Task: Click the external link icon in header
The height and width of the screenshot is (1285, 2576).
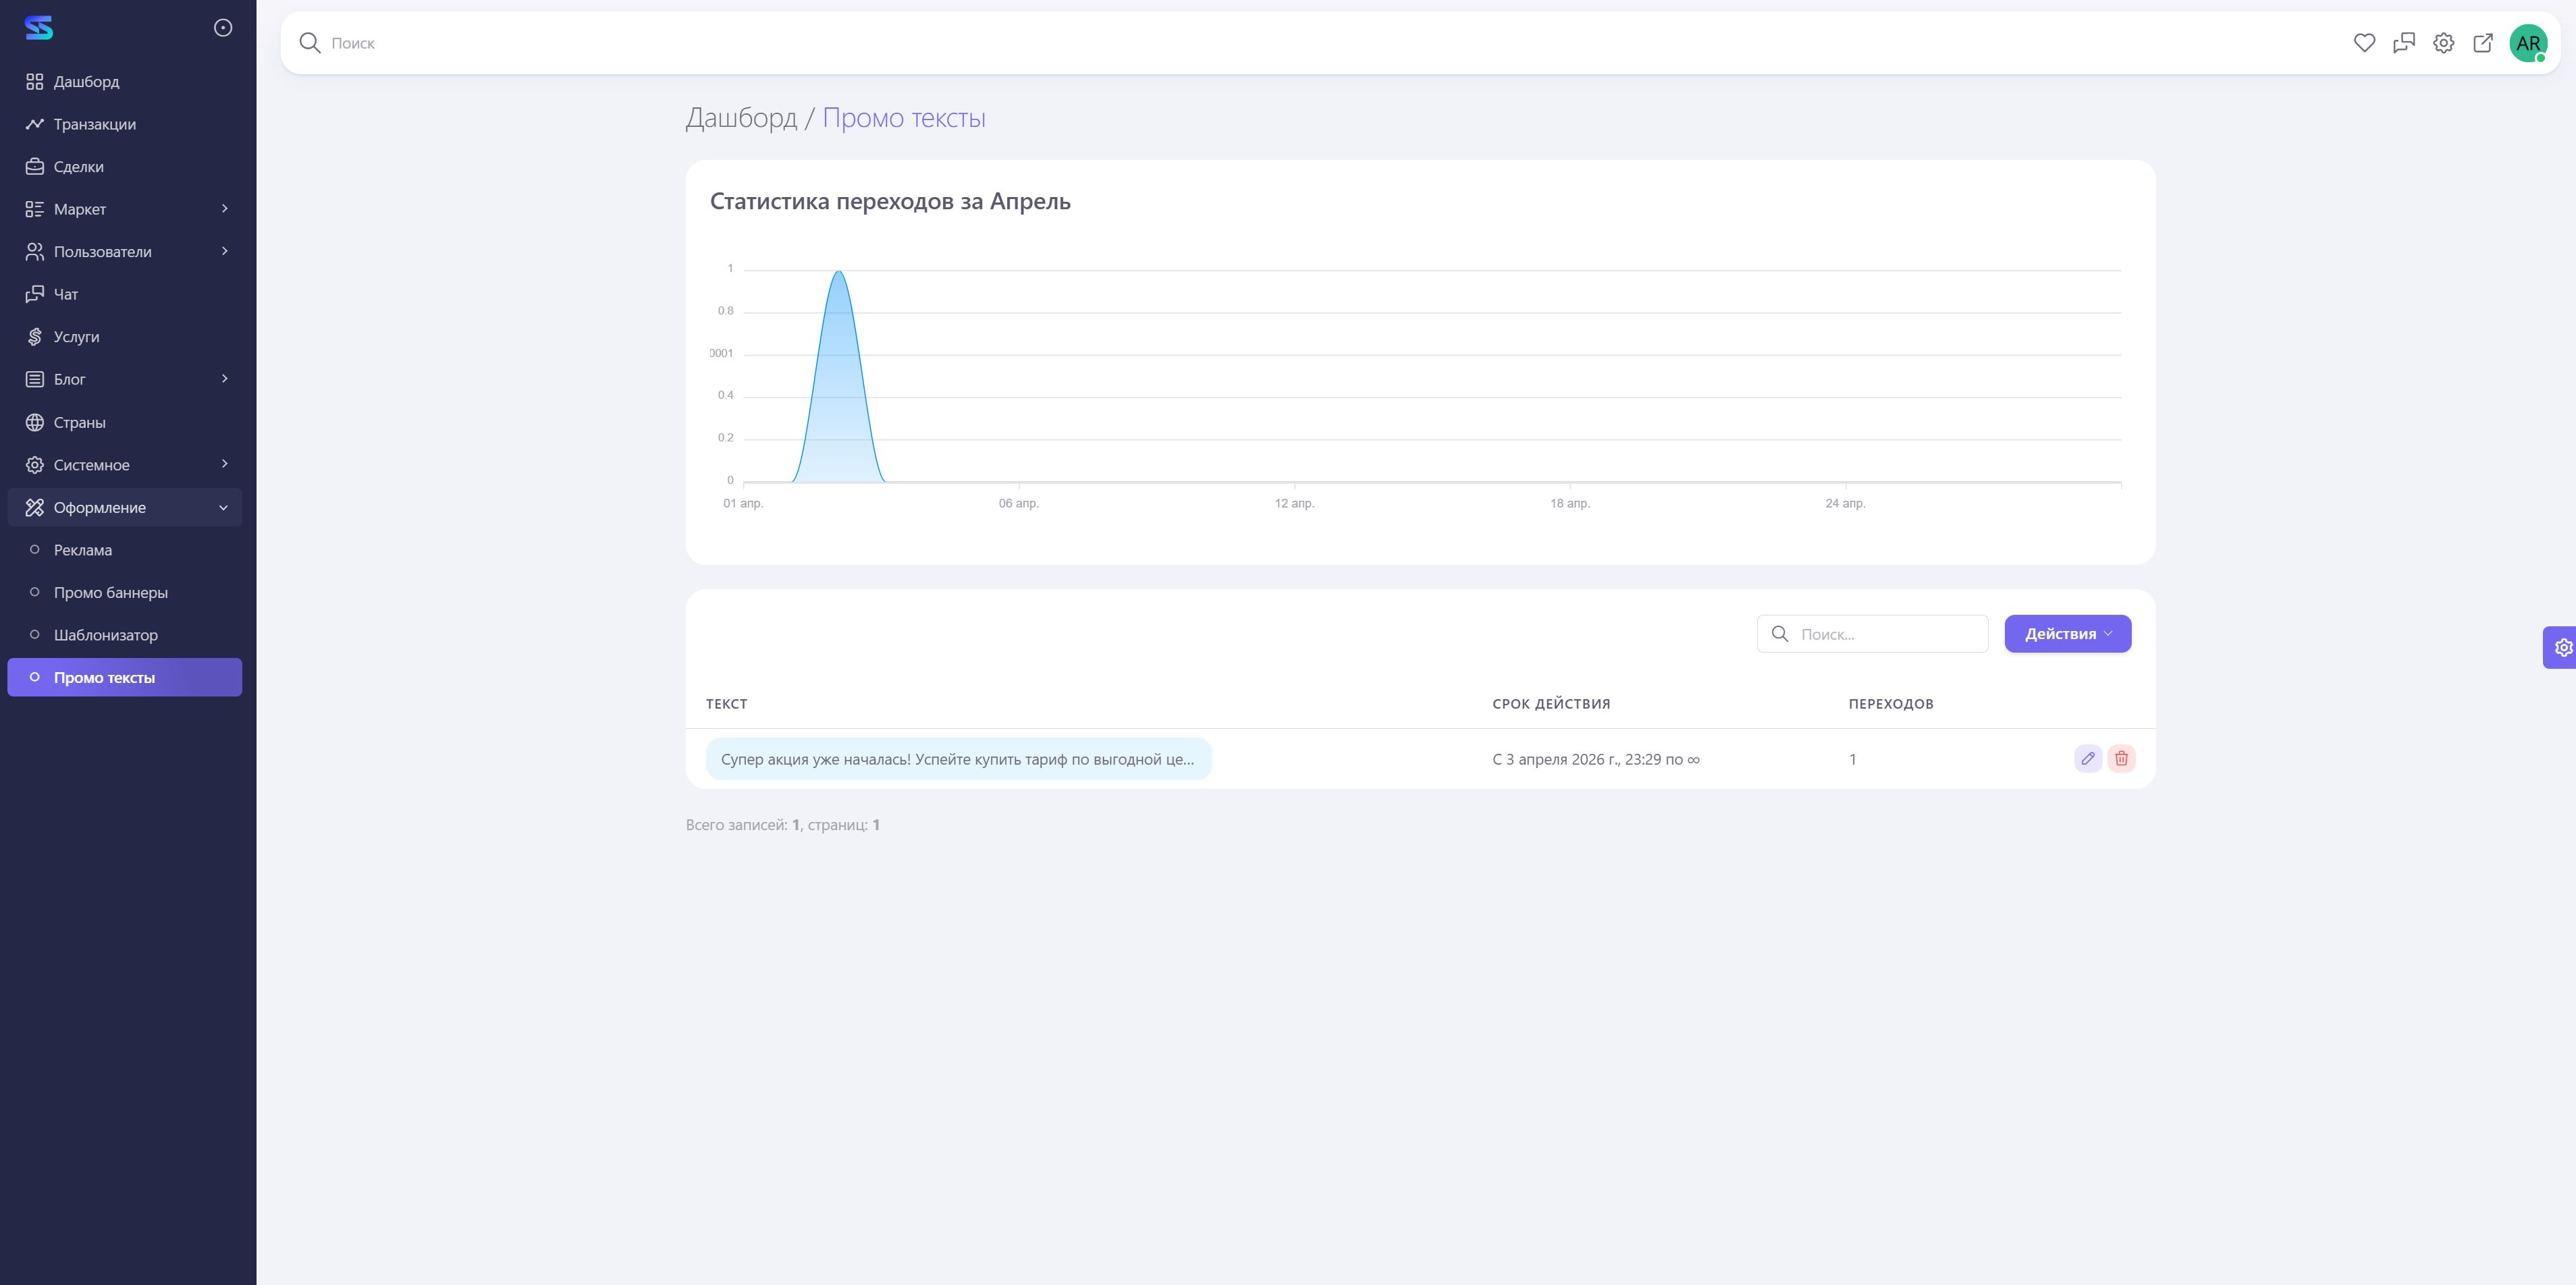Action: 2483,43
